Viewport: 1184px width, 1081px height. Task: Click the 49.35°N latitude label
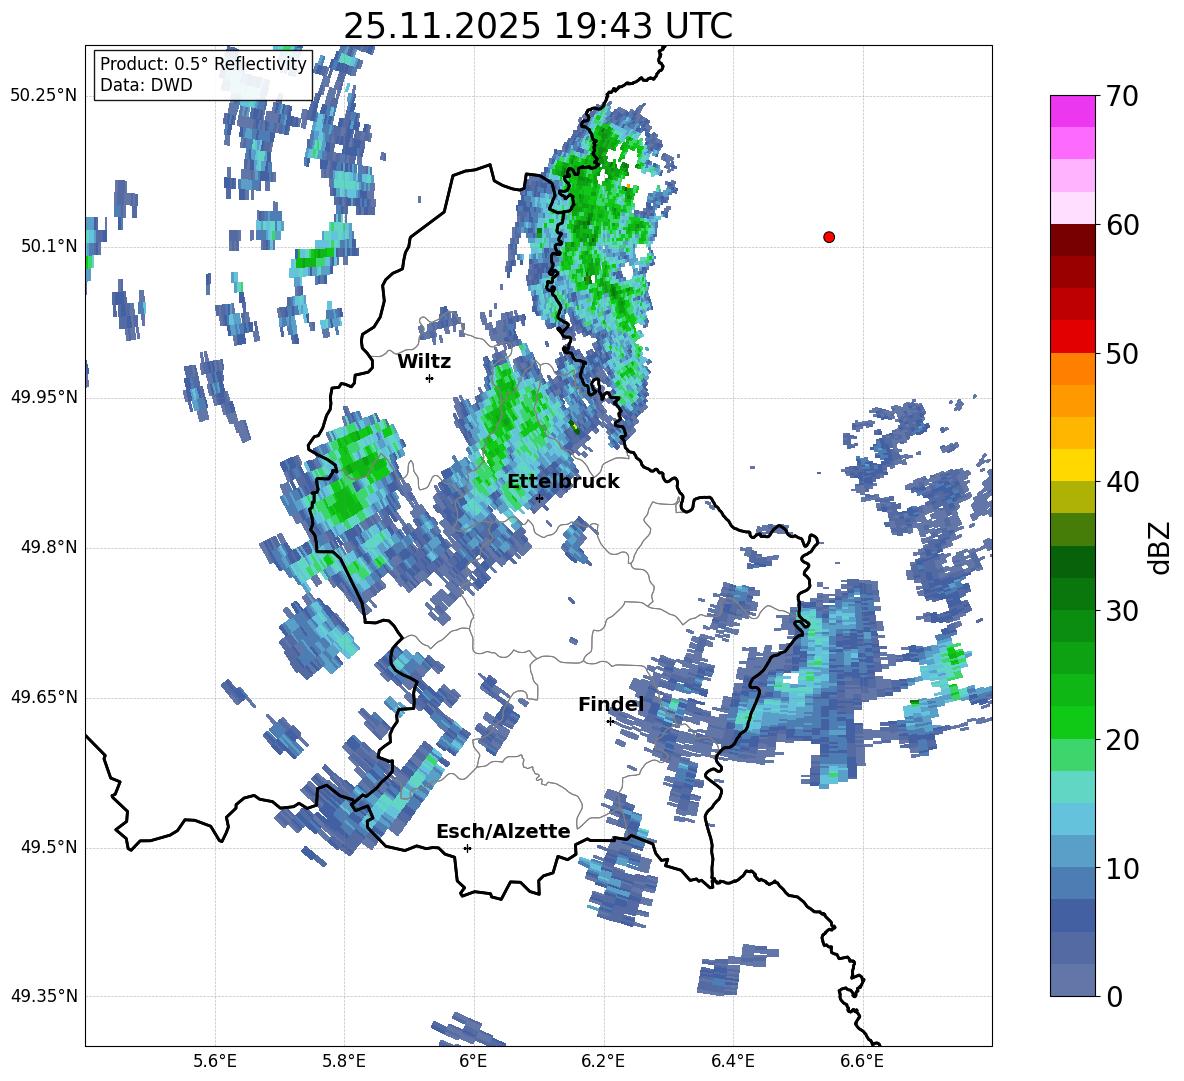(x=43, y=996)
